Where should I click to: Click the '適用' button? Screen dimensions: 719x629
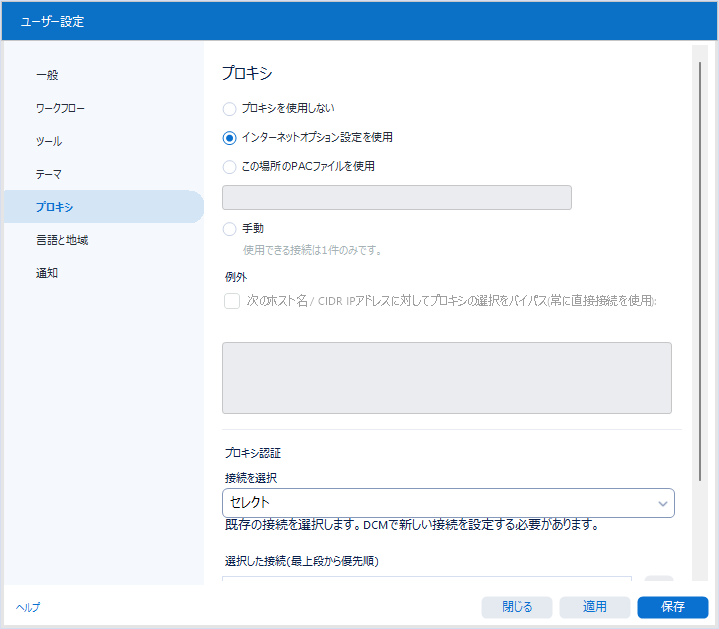(595, 607)
